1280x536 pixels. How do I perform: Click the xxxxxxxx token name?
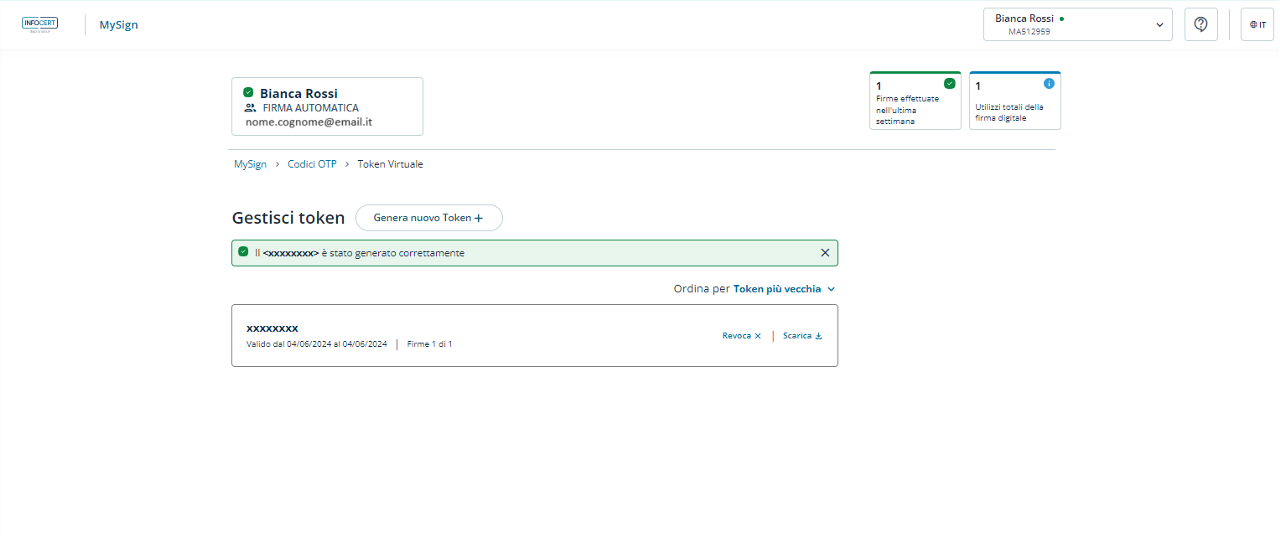(272, 328)
